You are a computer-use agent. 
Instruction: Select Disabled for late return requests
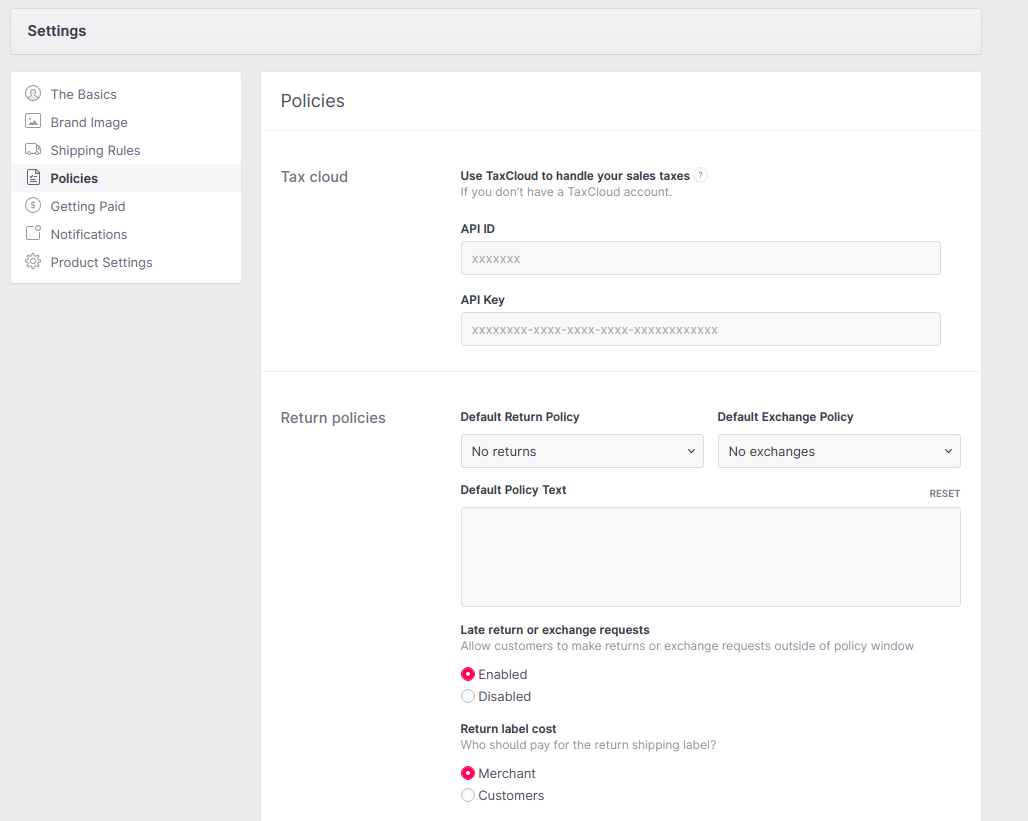pyautogui.click(x=468, y=696)
